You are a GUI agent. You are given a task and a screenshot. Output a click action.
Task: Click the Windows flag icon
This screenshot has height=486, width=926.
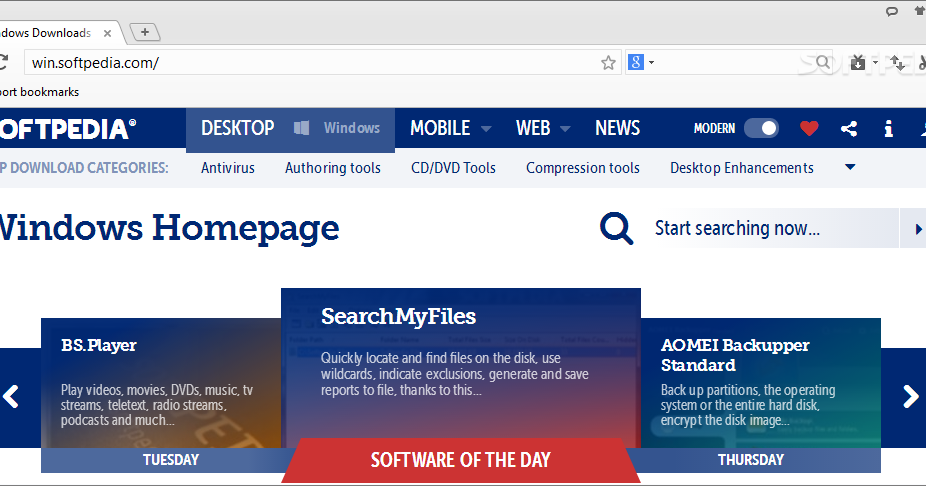[x=302, y=128]
